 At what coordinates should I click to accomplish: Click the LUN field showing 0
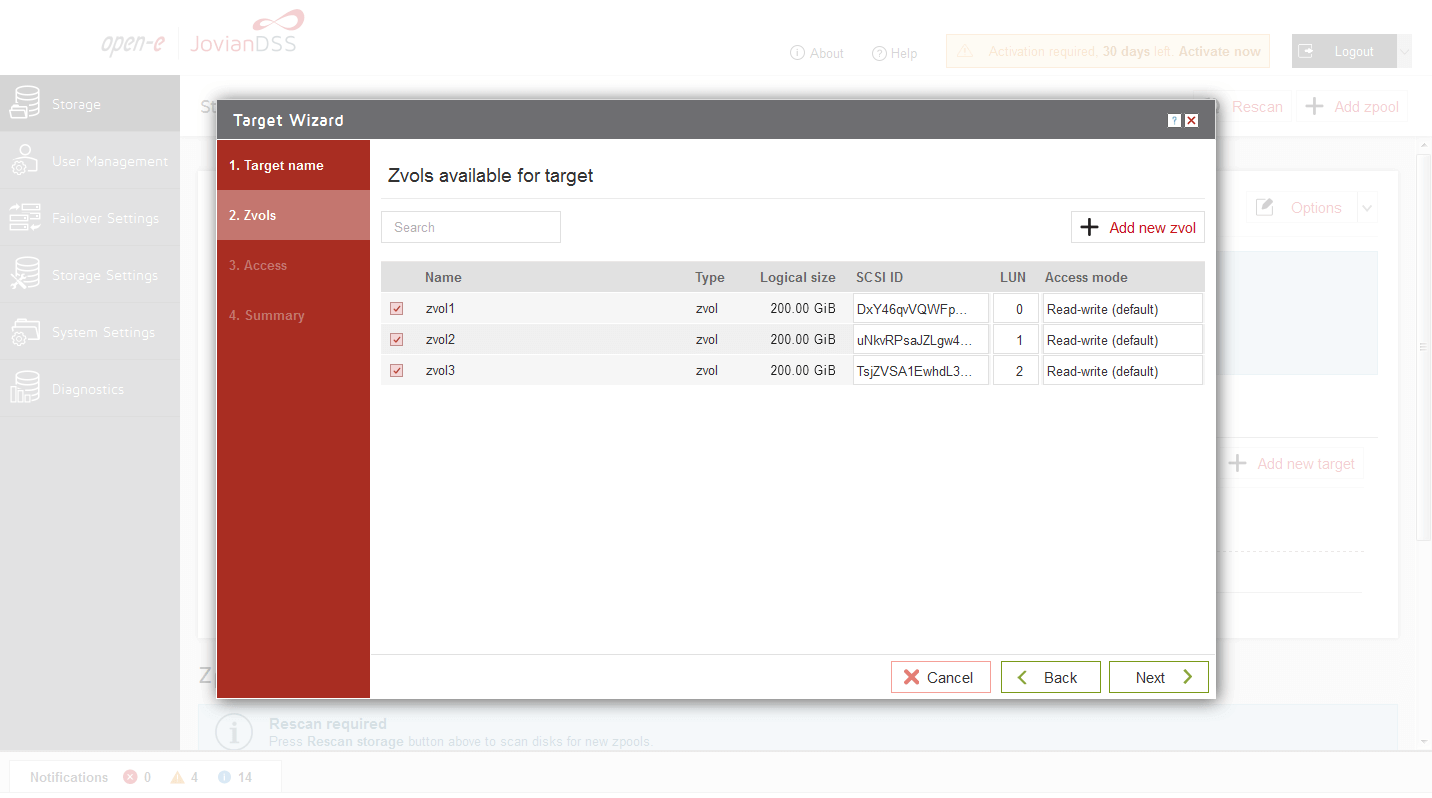[x=1016, y=309]
